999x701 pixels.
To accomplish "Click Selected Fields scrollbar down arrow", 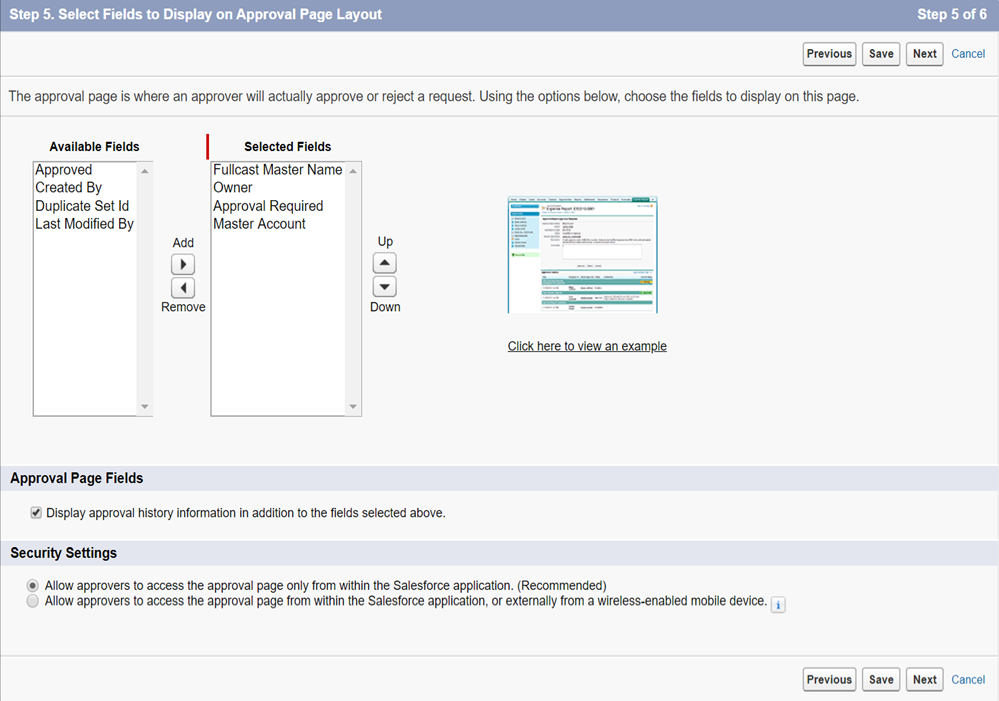I will pos(353,407).
